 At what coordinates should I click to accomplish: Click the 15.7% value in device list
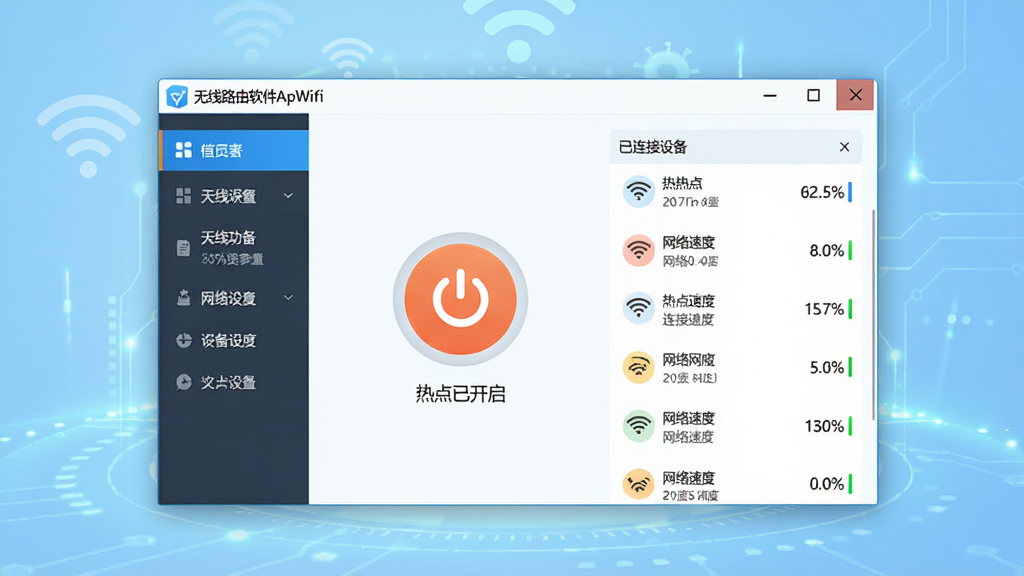tap(824, 309)
